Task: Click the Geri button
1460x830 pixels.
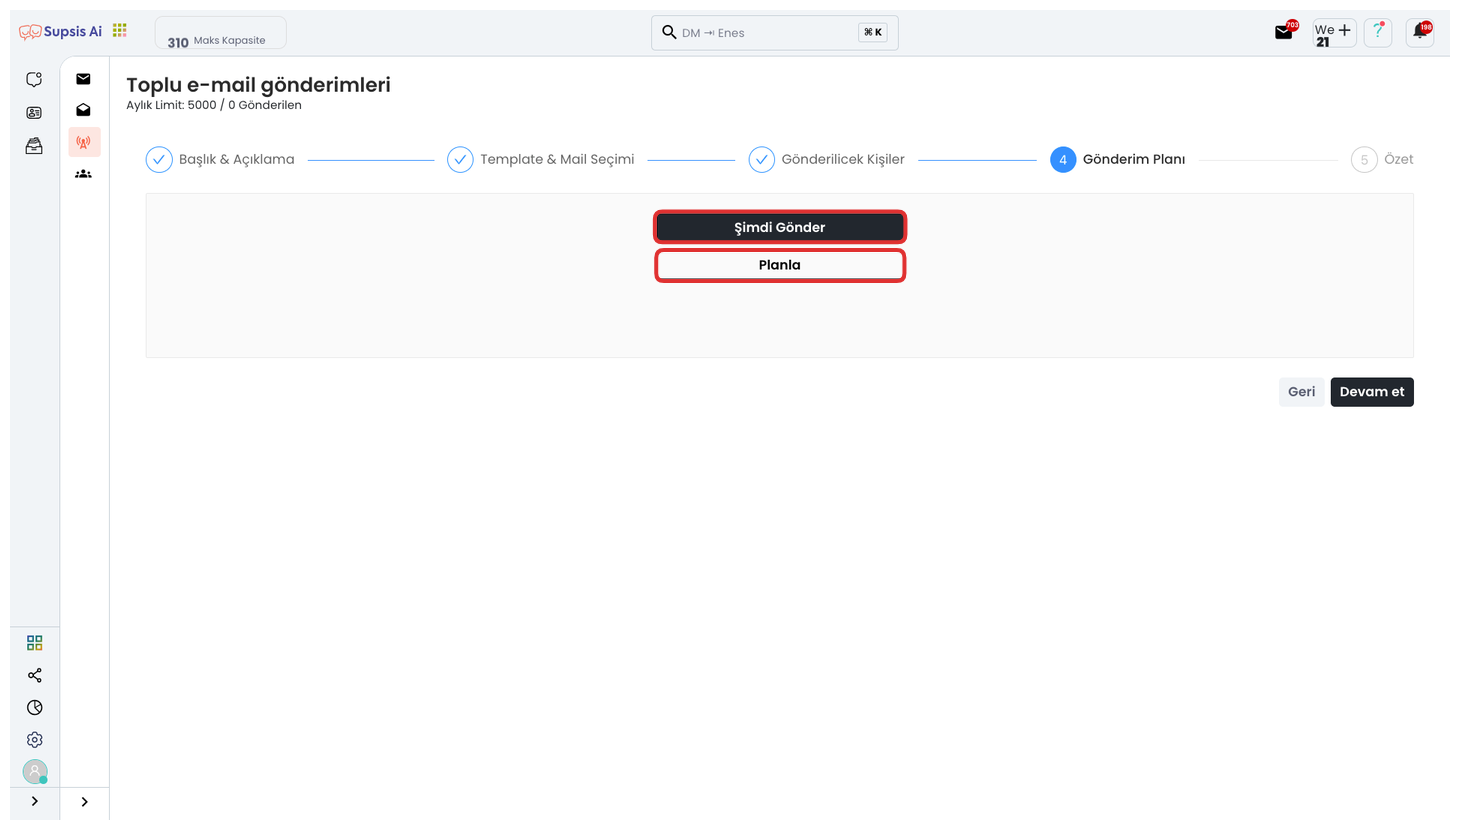Action: pos(1301,392)
